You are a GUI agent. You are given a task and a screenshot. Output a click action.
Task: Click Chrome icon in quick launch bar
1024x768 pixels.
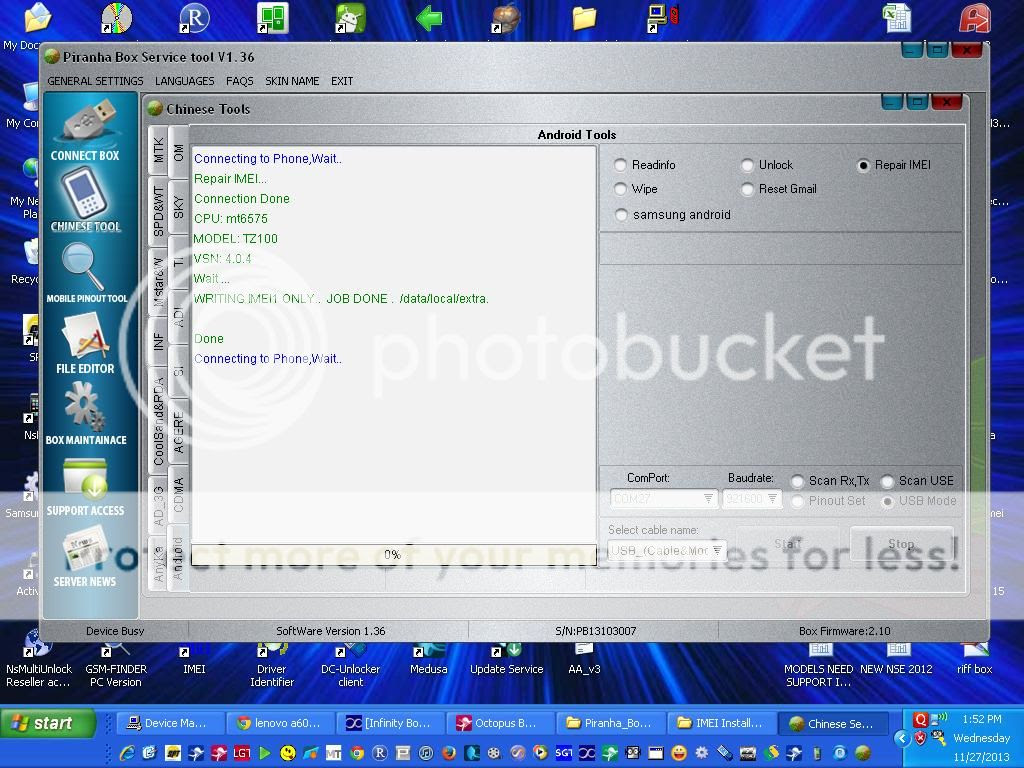[357, 753]
